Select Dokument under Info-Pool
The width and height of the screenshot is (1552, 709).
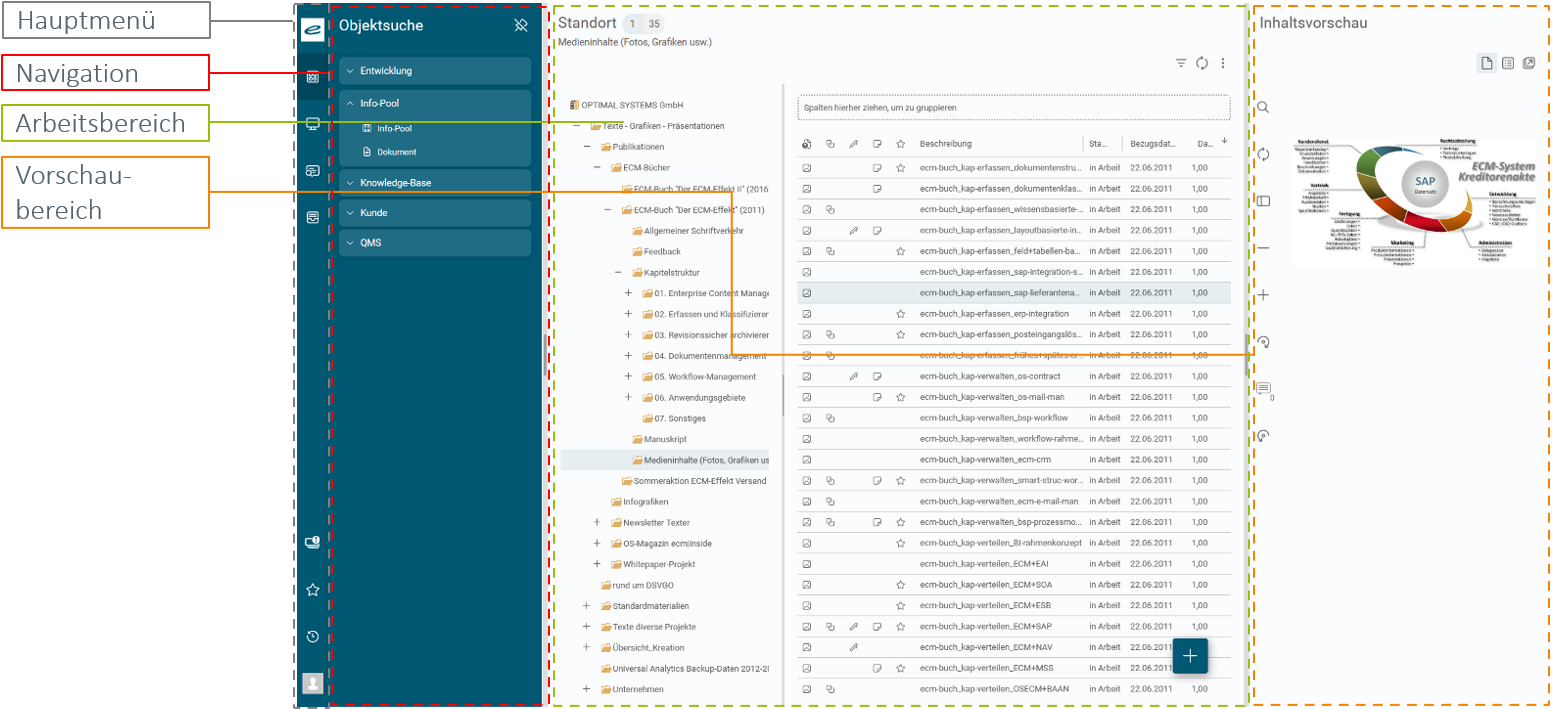coord(396,152)
